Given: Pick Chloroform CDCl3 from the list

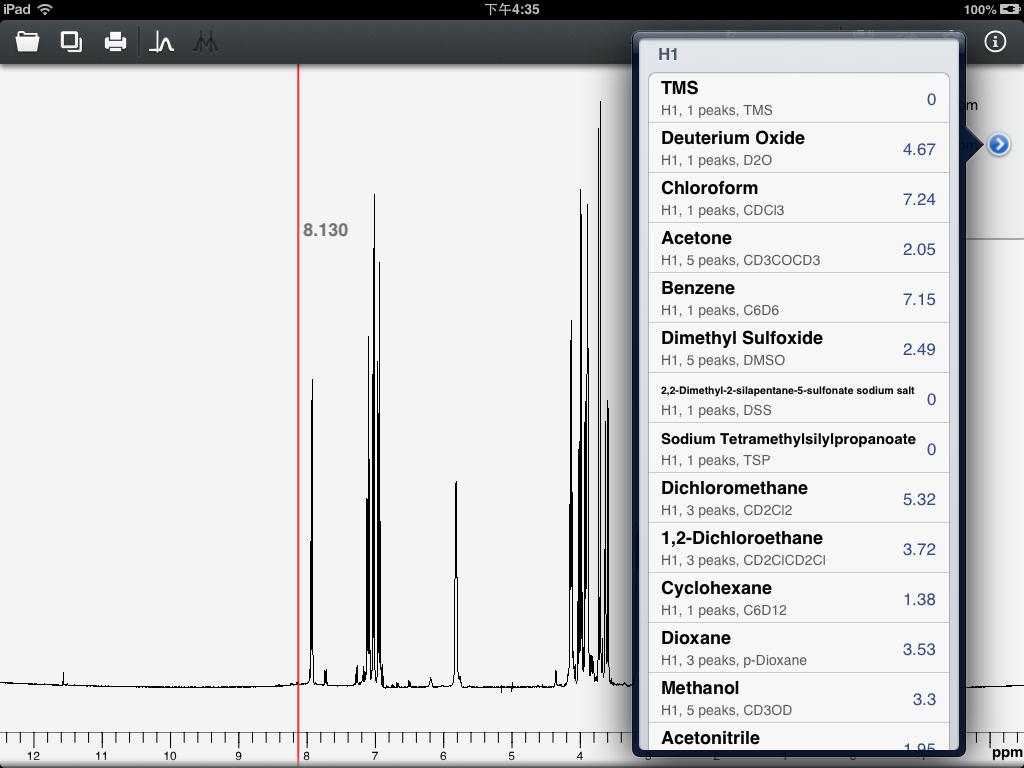Looking at the screenshot, I should coord(798,198).
